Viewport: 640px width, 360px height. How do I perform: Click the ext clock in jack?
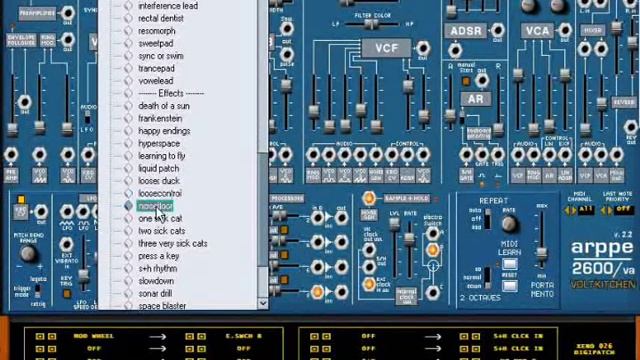369,284
